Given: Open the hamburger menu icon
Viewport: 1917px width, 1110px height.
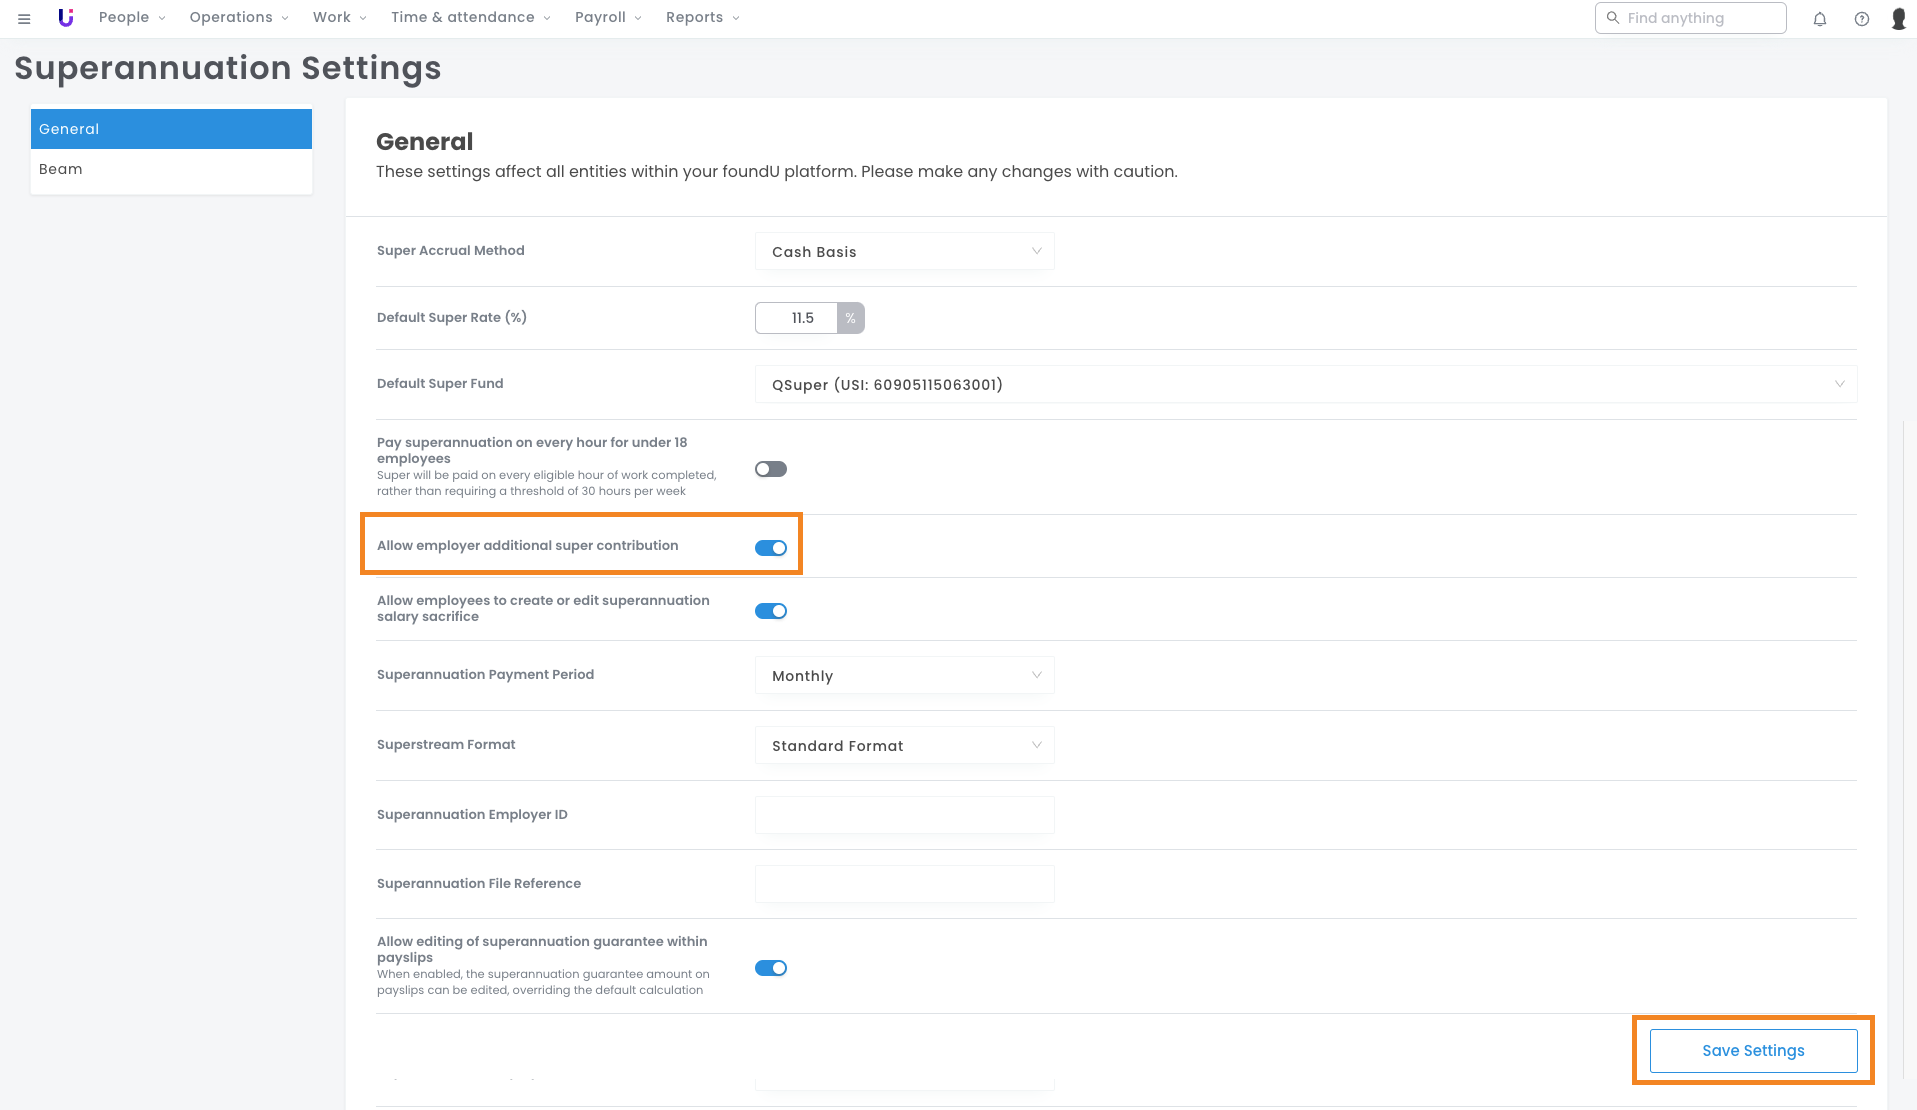Looking at the screenshot, I should coord(24,18).
